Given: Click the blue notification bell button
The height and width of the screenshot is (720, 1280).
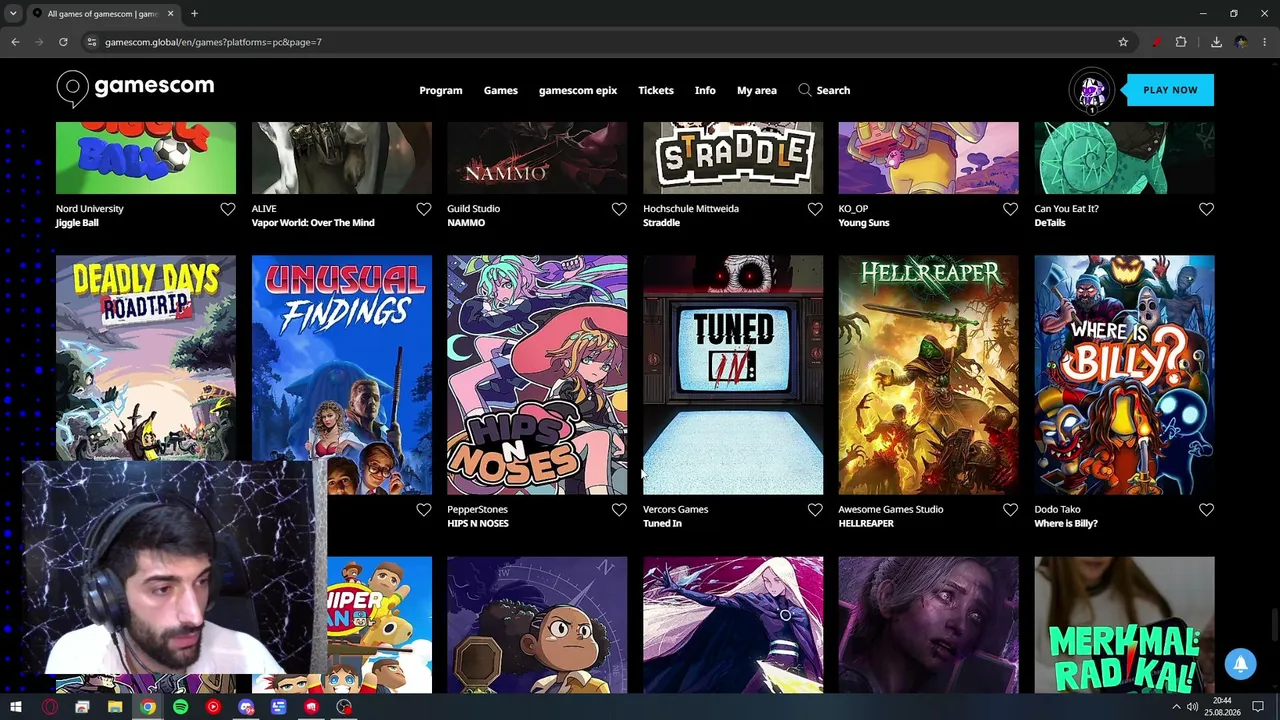Looking at the screenshot, I should click(x=1240, y=664).
